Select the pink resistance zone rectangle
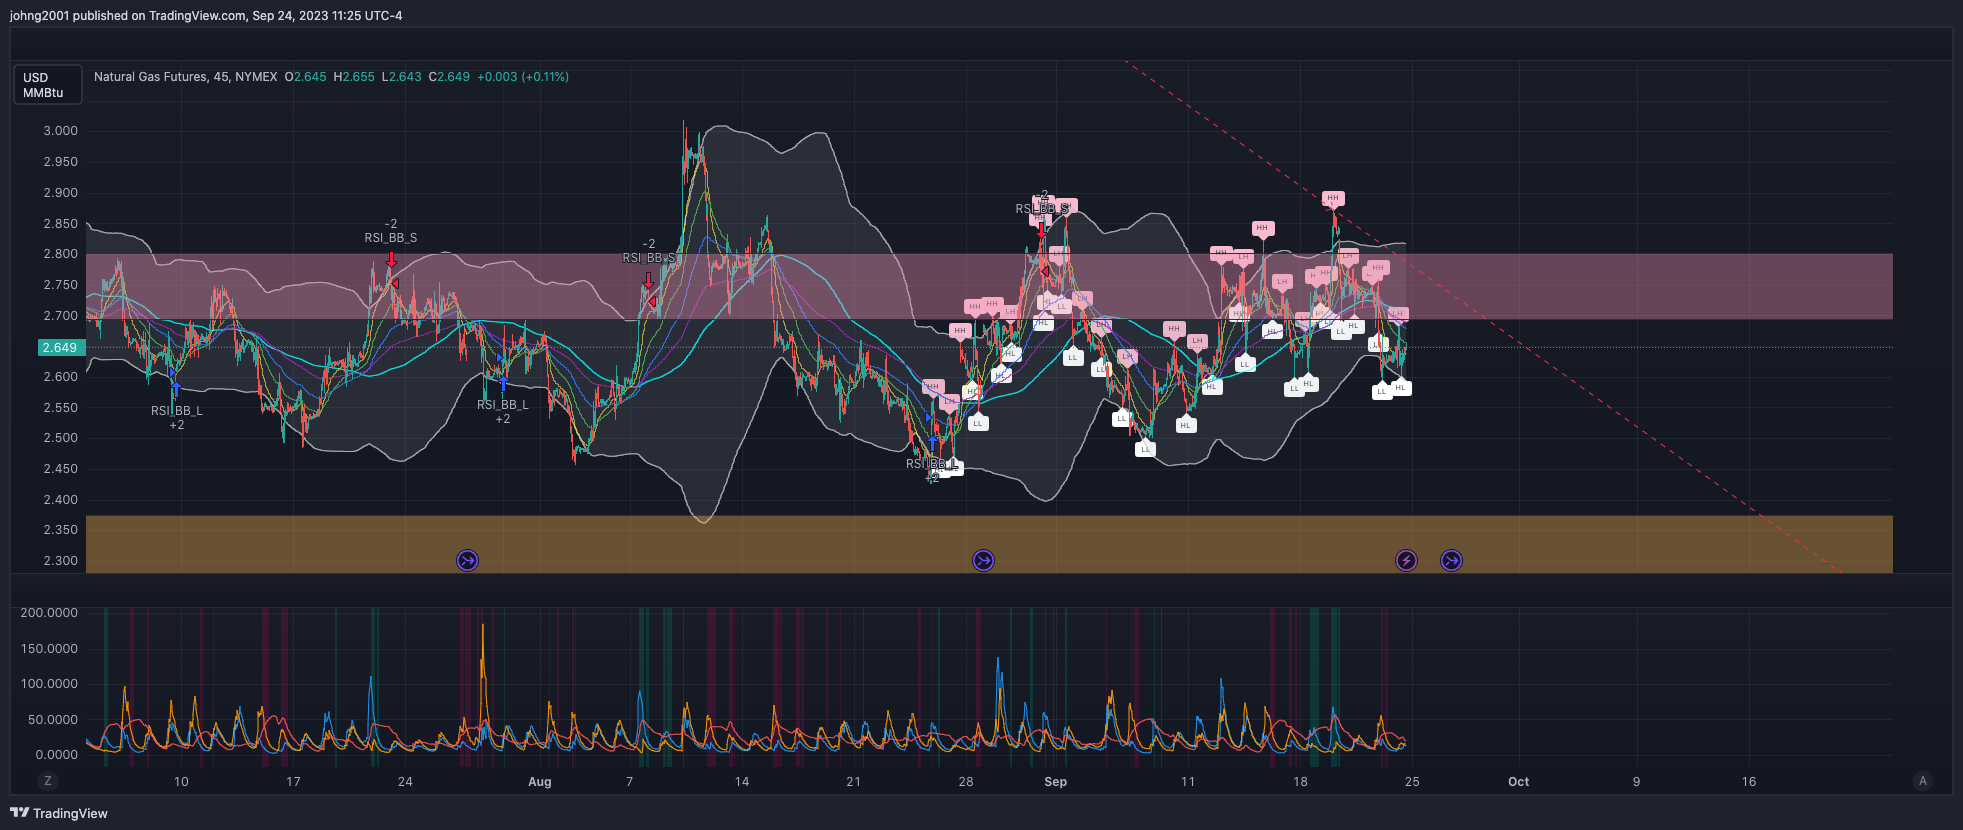 coord(989,286)
